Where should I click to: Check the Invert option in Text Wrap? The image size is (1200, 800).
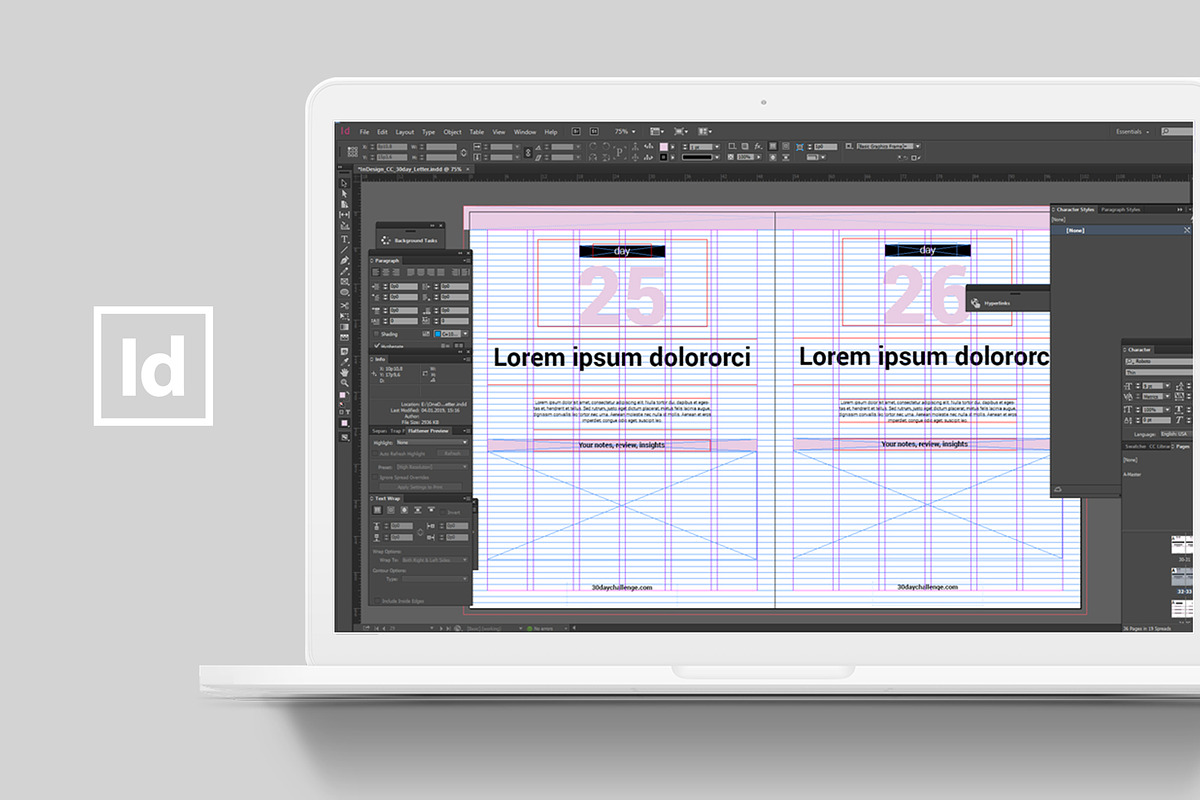click(x=444, y=511)
